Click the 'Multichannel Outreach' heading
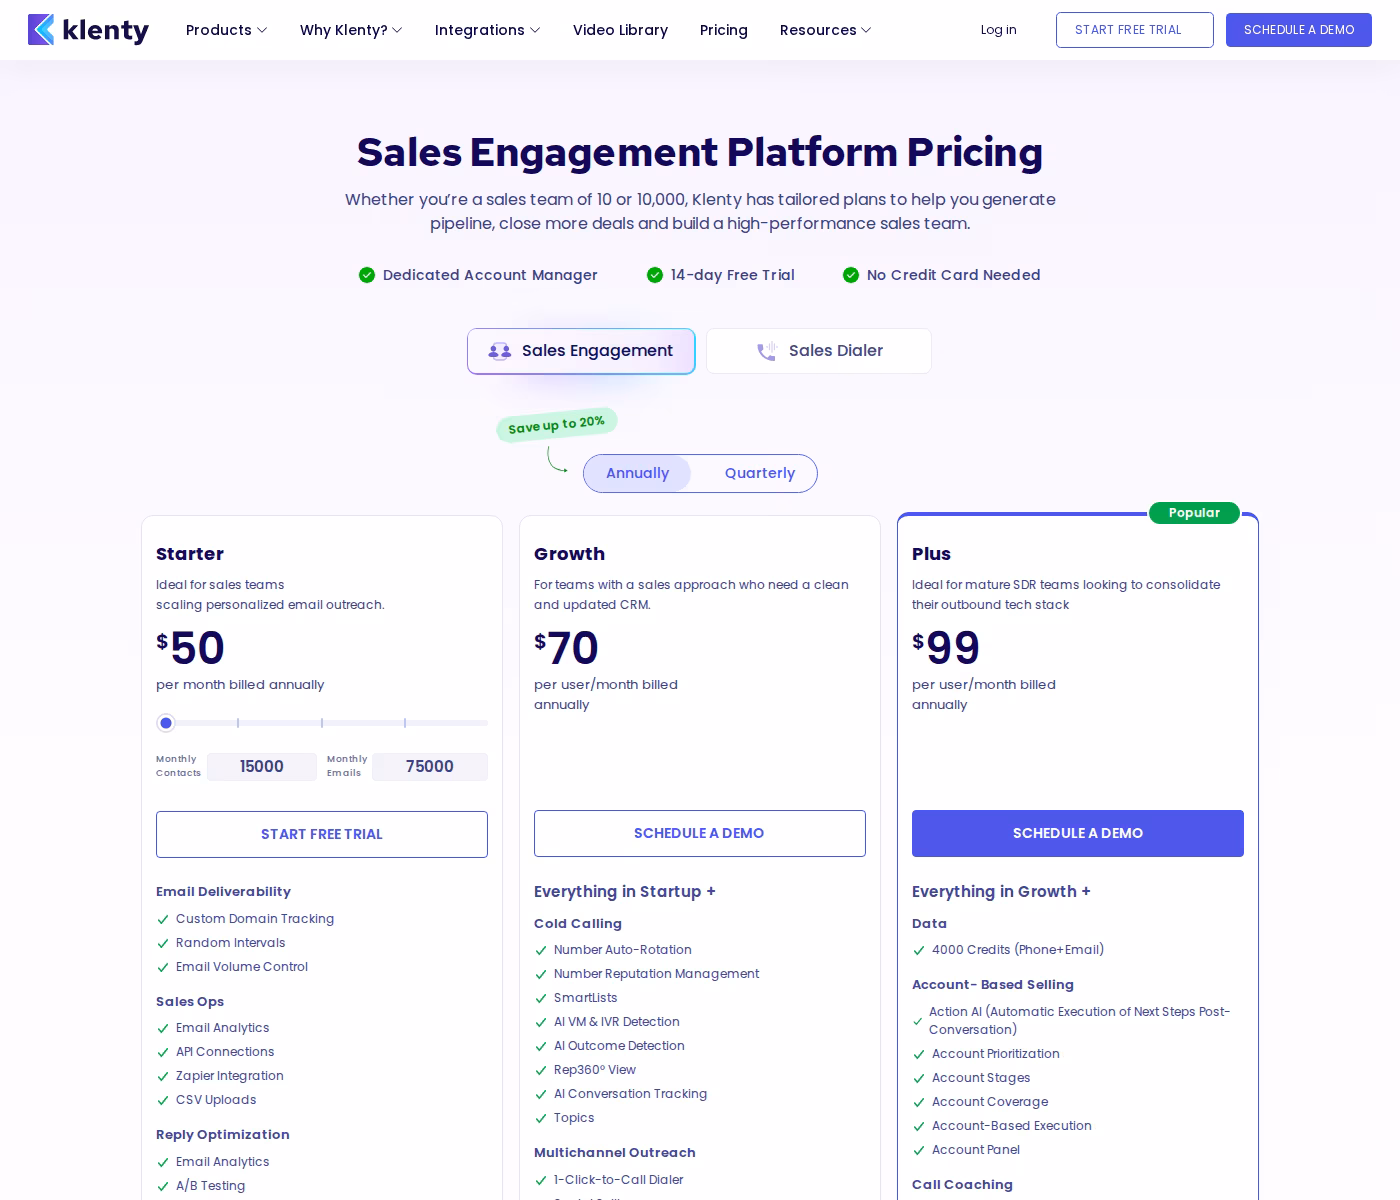This screenshot has width=1400, height=1200. (x=615, y=1153)
